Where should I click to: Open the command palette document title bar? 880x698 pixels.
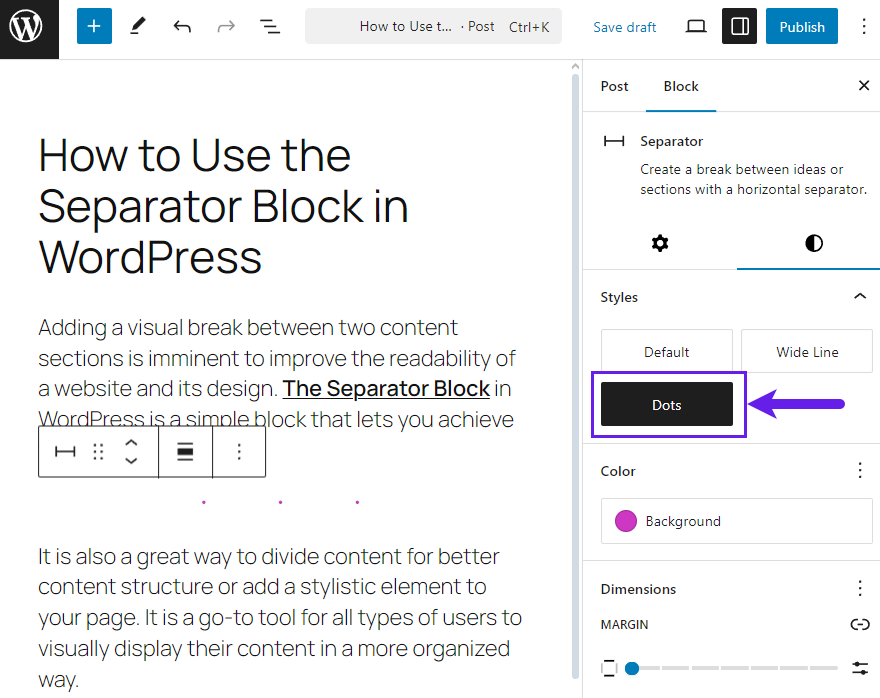pos(433,26)
